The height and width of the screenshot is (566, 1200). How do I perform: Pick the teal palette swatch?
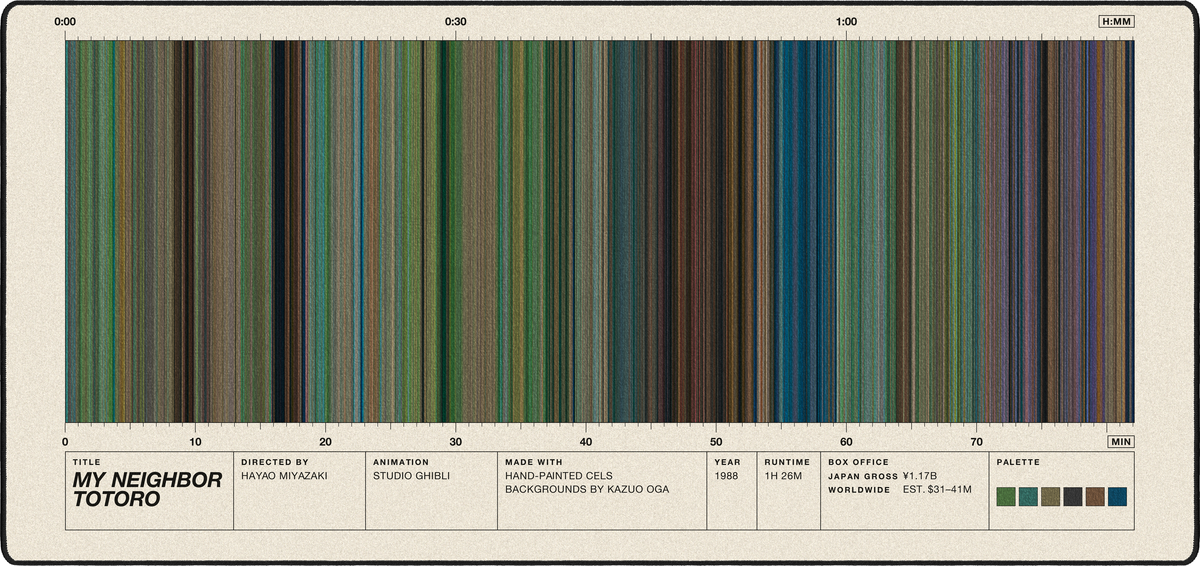point(1028,497)
